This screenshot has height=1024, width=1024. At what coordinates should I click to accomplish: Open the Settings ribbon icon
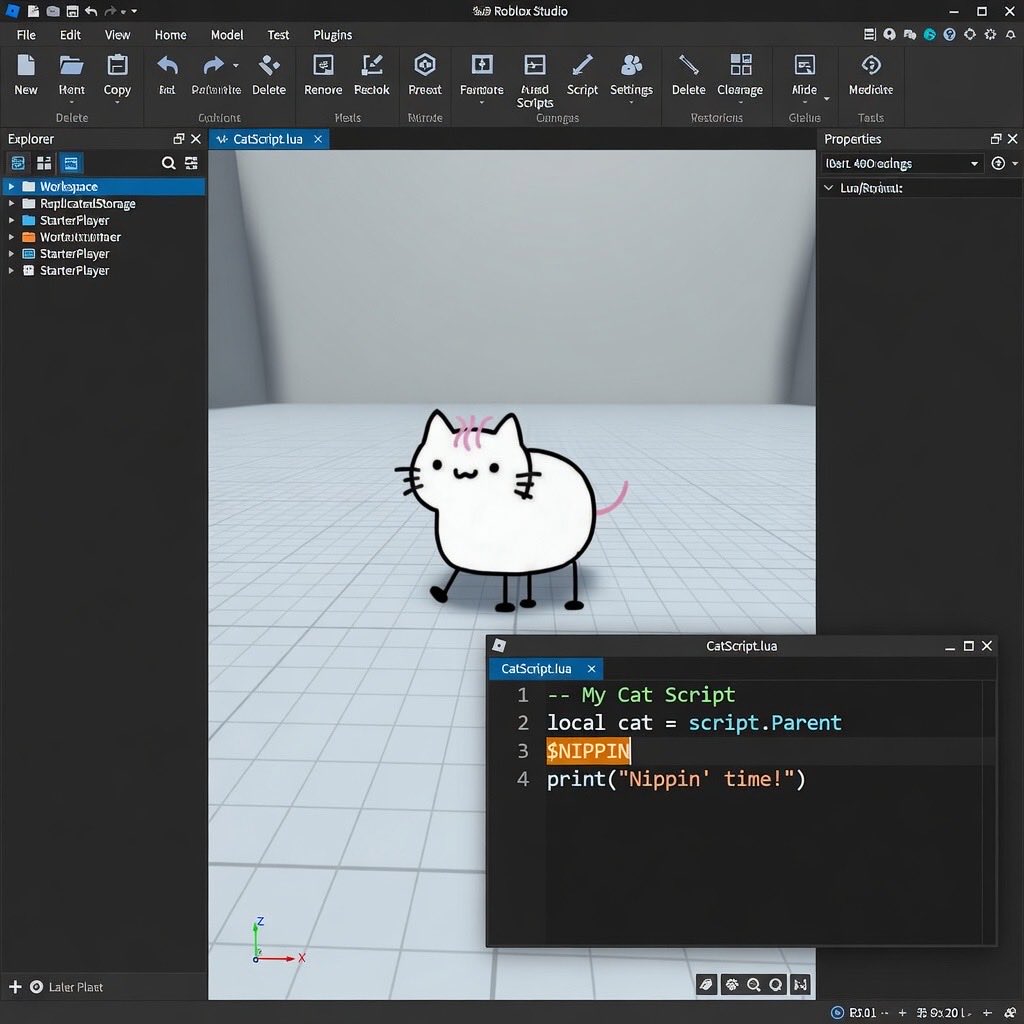click(632, 65)
